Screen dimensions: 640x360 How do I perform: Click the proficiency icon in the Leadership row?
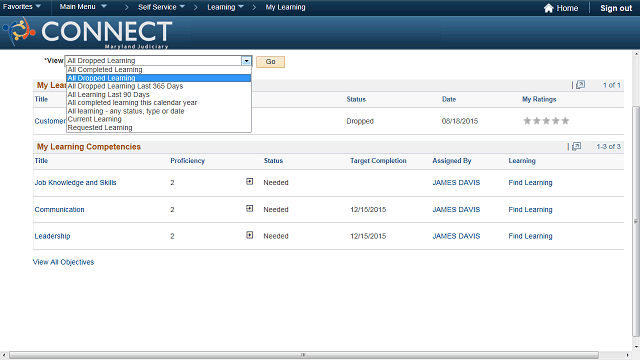pyautogui.click(x=249, y=235)
